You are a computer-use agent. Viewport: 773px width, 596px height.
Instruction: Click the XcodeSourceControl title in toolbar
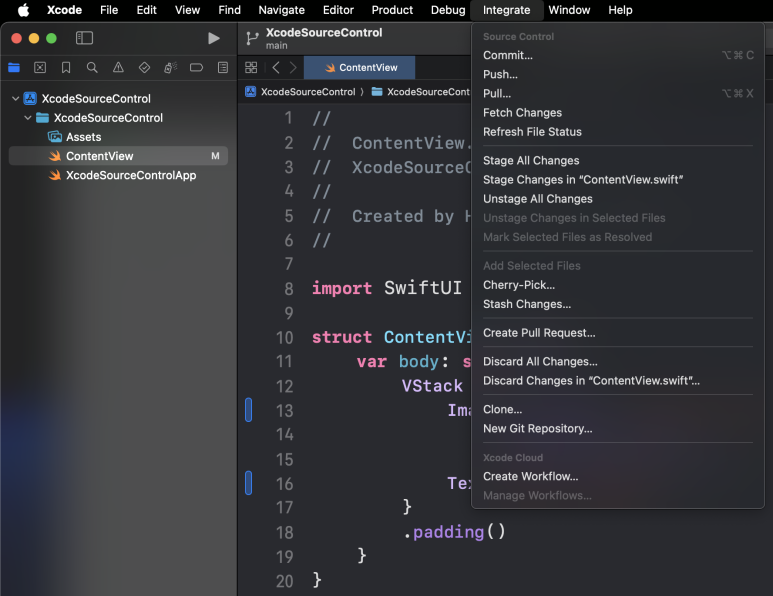tap(324, 33)
